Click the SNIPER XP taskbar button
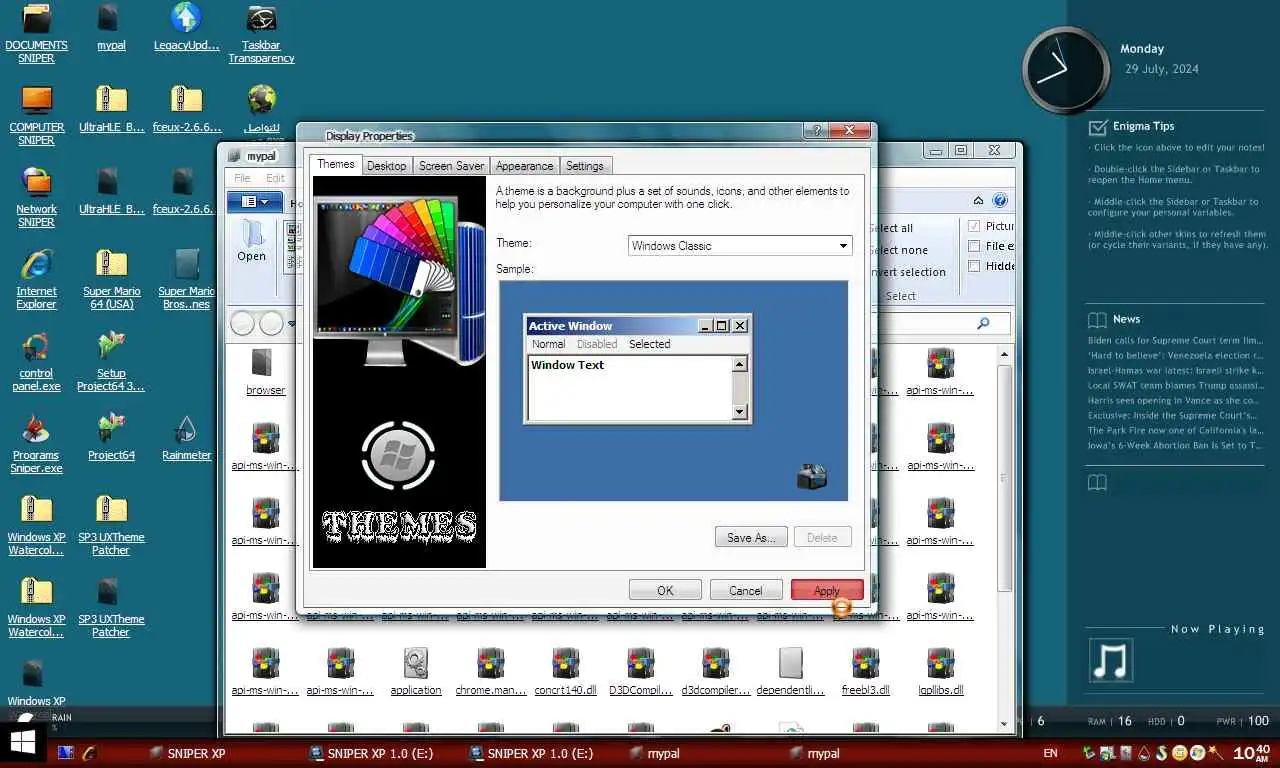1280x768 pixels. click(188, 753)
